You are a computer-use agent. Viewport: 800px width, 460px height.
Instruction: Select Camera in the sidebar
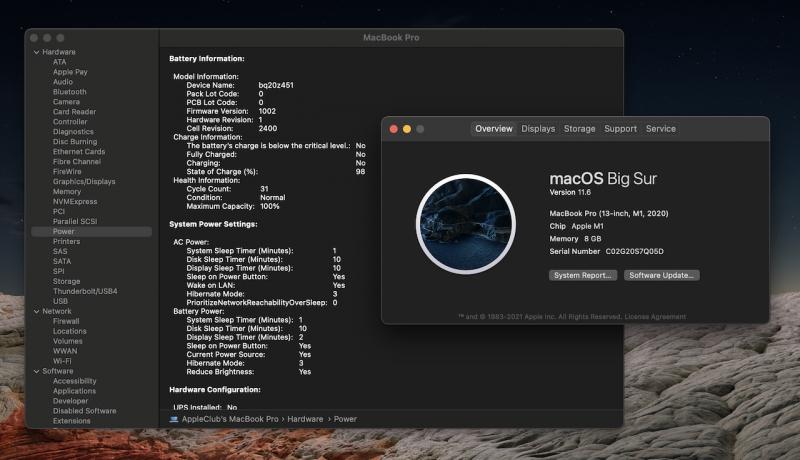(66, 101)
